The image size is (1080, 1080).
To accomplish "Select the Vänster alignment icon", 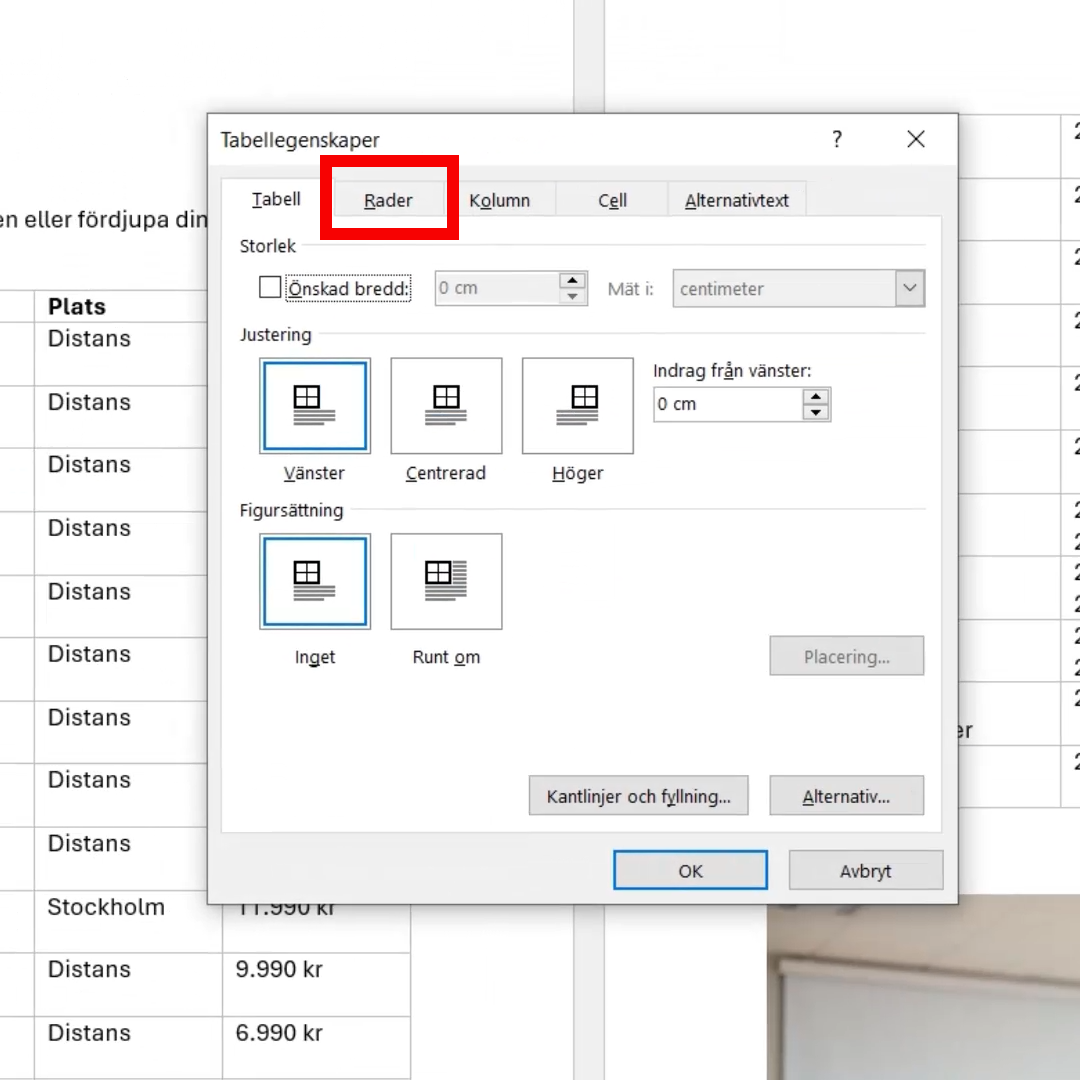I will (314, 405).
